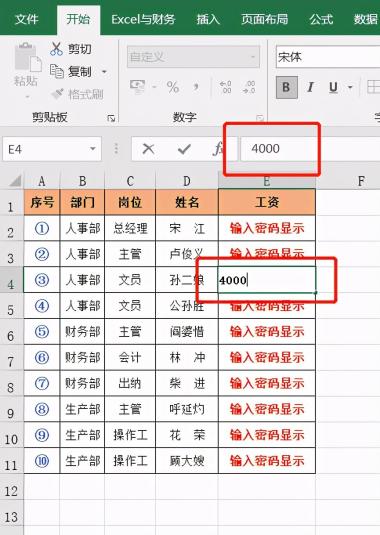This screenshot has width=380, height=535.
Task: Click the Cut scissors icon
Action: (56, 49)
